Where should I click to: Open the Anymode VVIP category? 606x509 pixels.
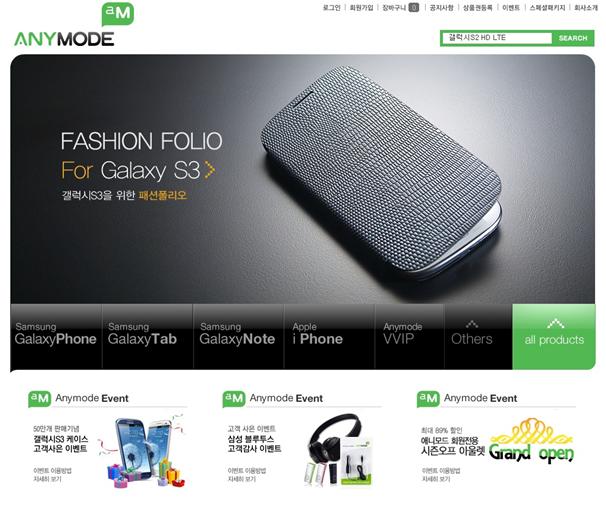409,334
